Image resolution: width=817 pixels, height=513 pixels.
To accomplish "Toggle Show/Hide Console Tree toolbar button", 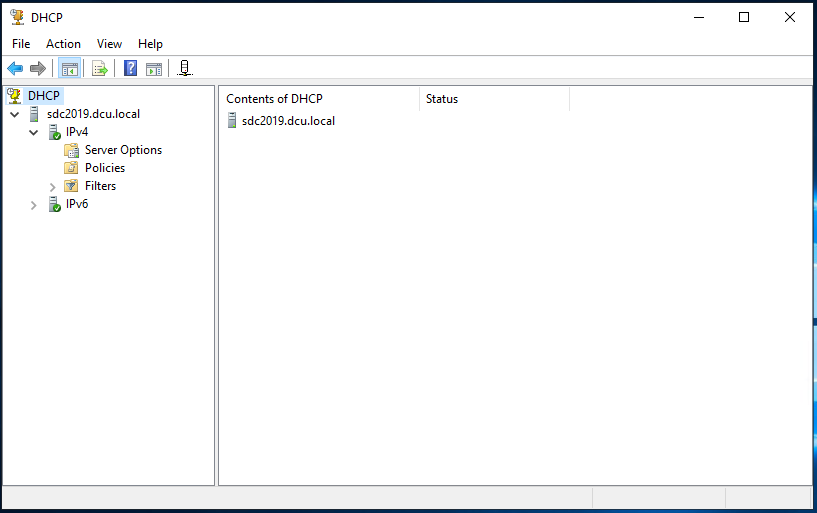I will point(69,68).
